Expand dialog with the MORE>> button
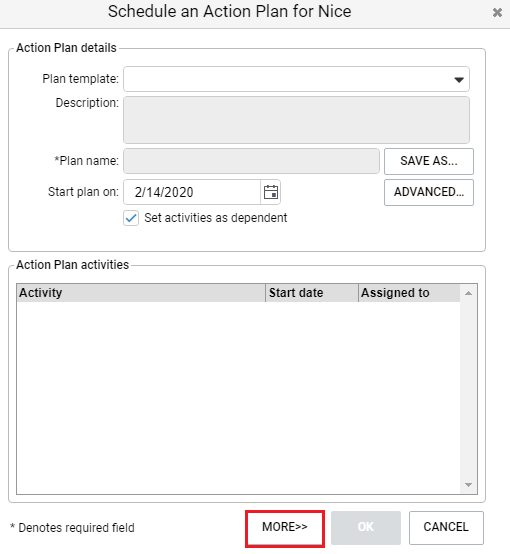 285,528
